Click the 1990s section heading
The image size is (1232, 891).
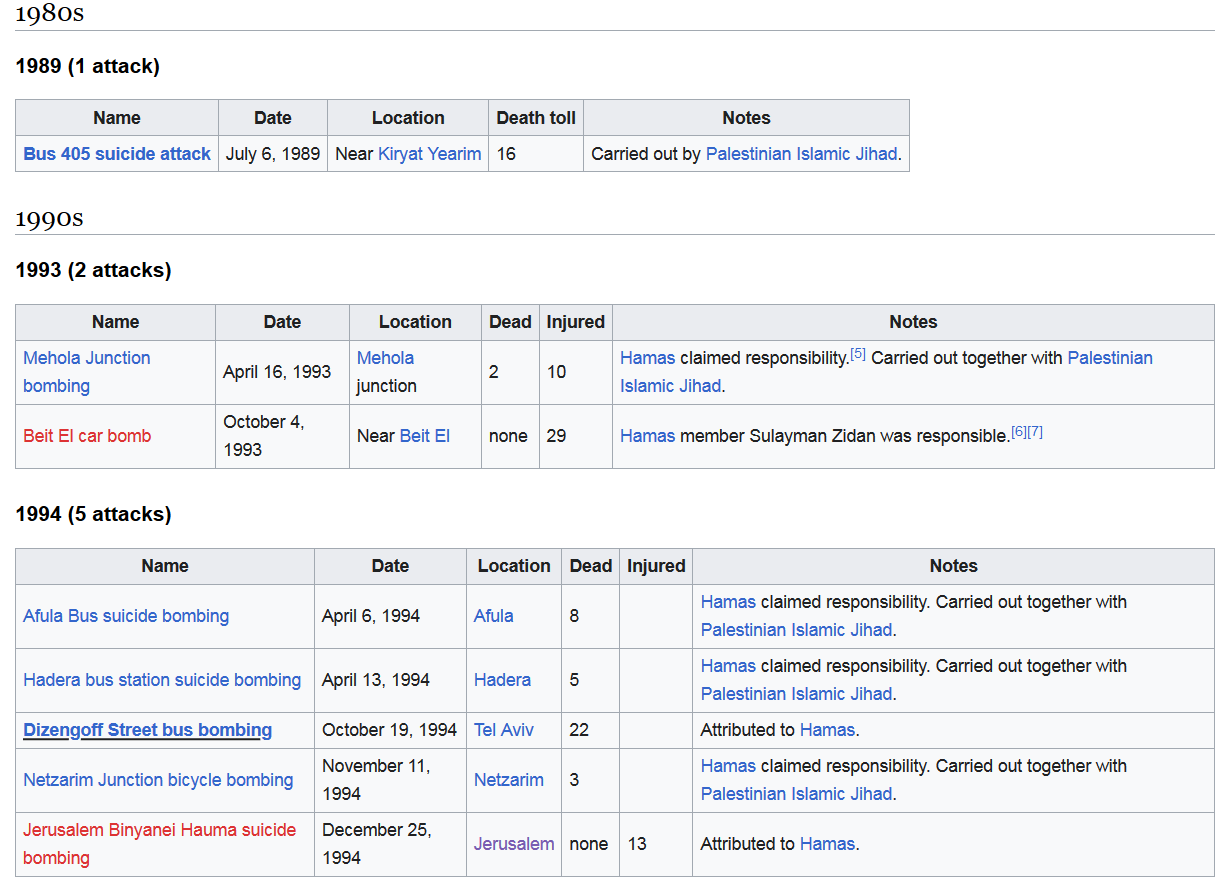click(x=49, y=218)
